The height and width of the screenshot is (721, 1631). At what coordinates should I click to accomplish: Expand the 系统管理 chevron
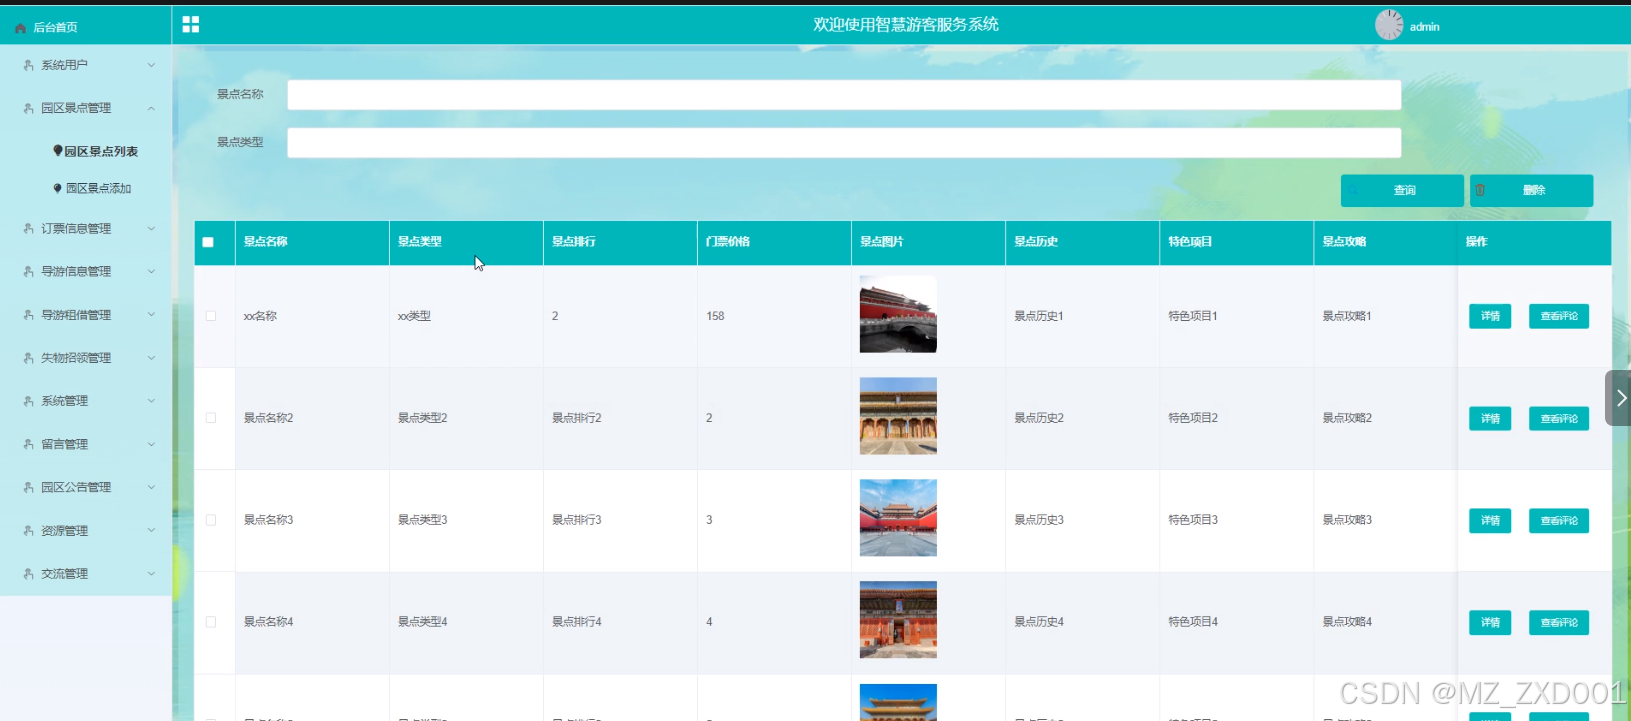151,401
